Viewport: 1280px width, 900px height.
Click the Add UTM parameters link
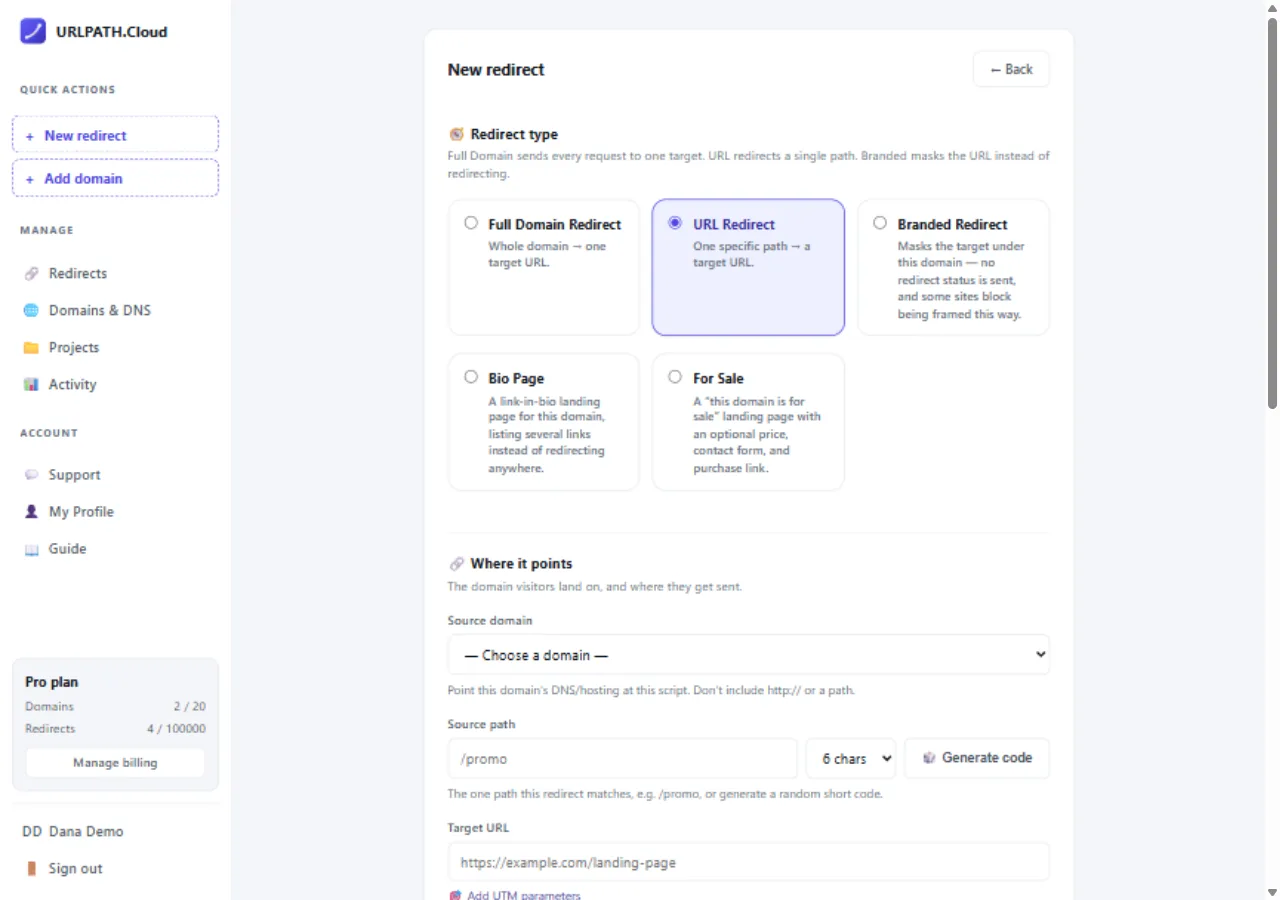click(523, 896)
